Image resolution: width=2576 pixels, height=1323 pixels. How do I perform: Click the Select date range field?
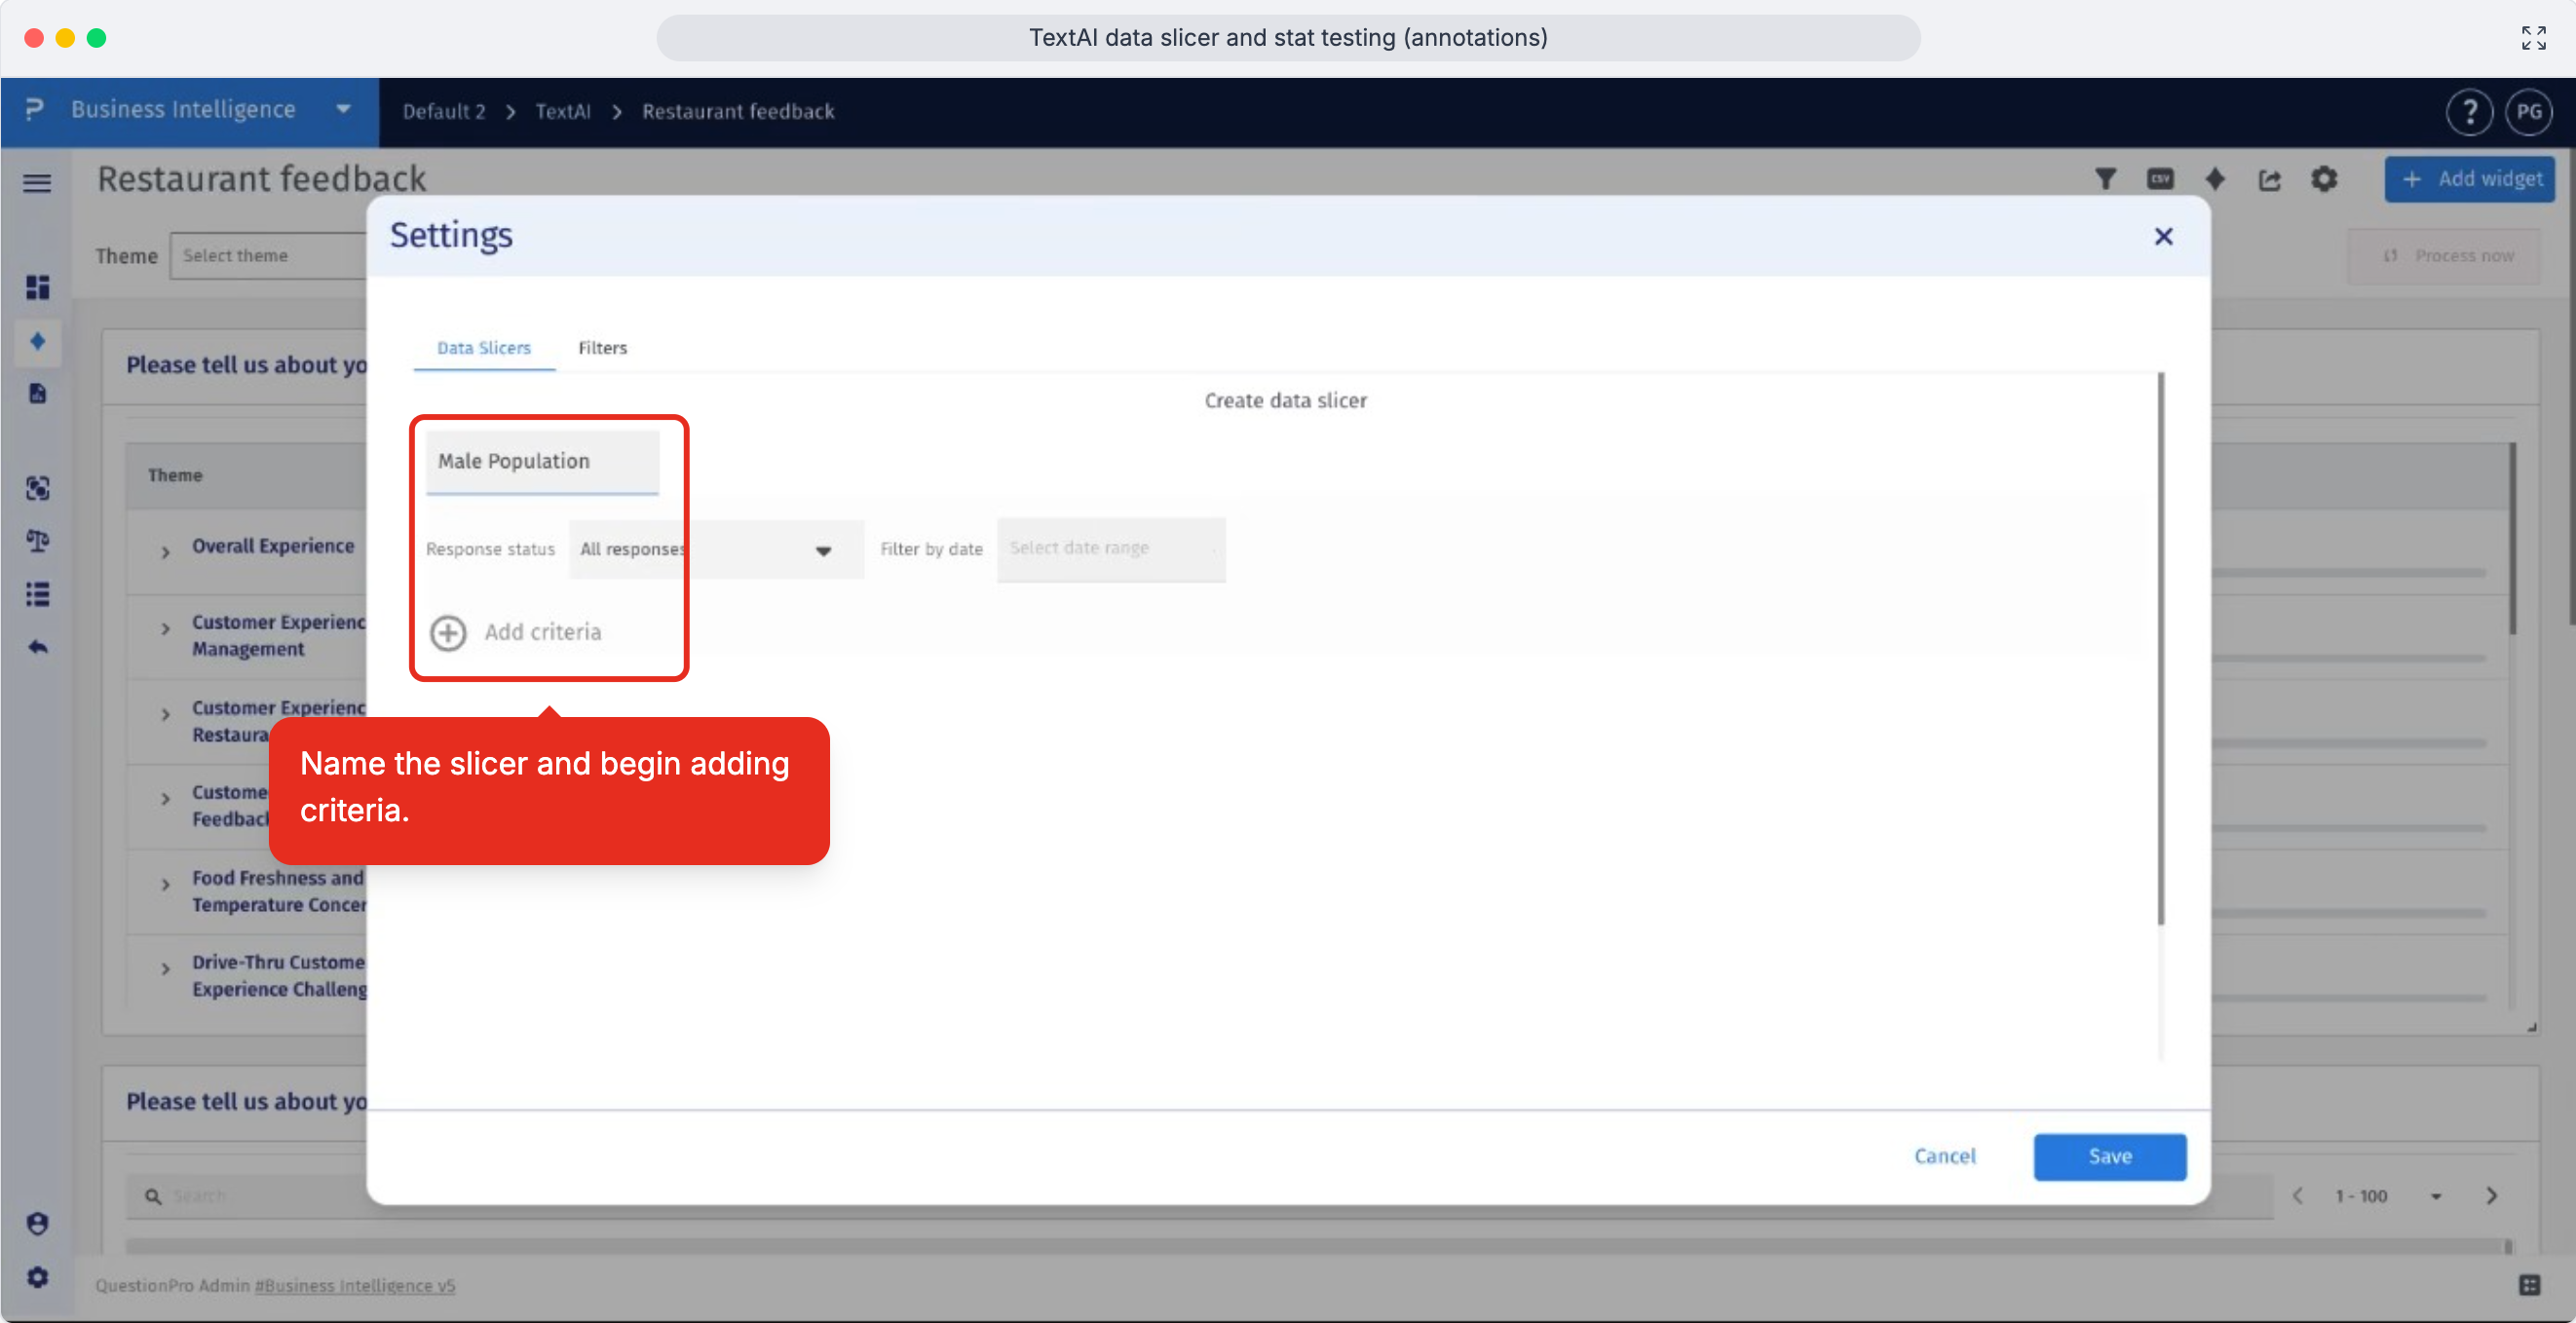click(x=1110, y=549)
